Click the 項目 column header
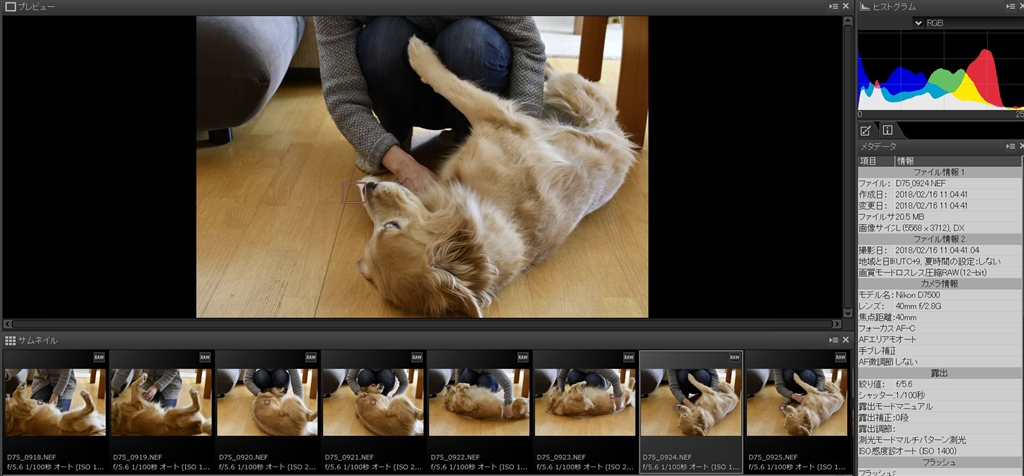Image resolution: width=1024 pixels, height=476 pixels. 875,161
